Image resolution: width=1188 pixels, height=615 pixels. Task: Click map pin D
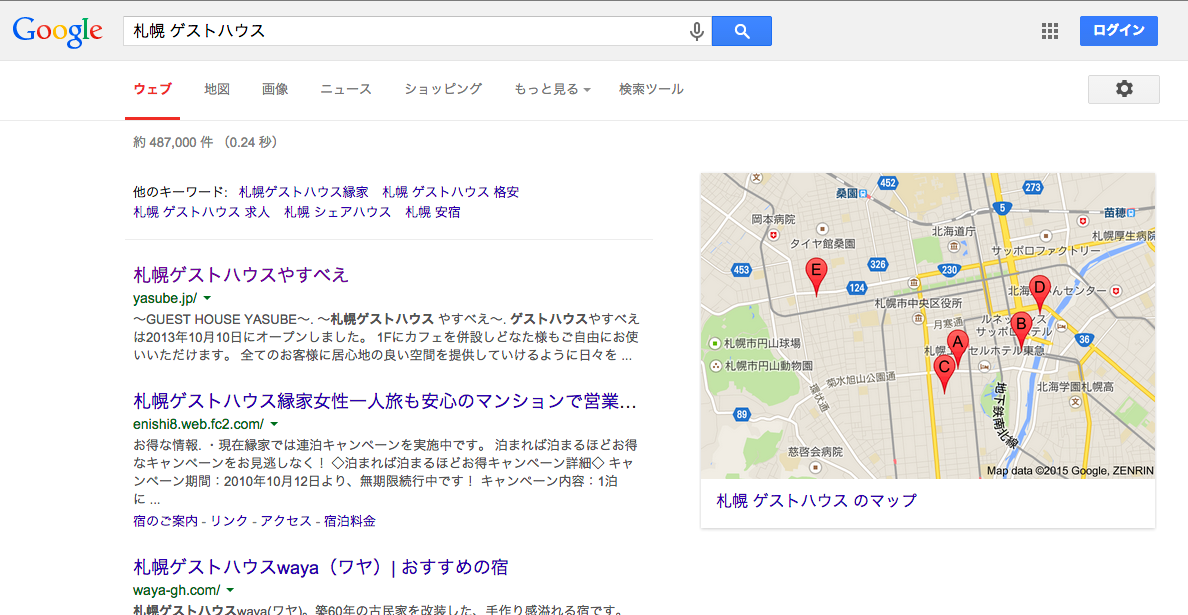click(1040, 293)
